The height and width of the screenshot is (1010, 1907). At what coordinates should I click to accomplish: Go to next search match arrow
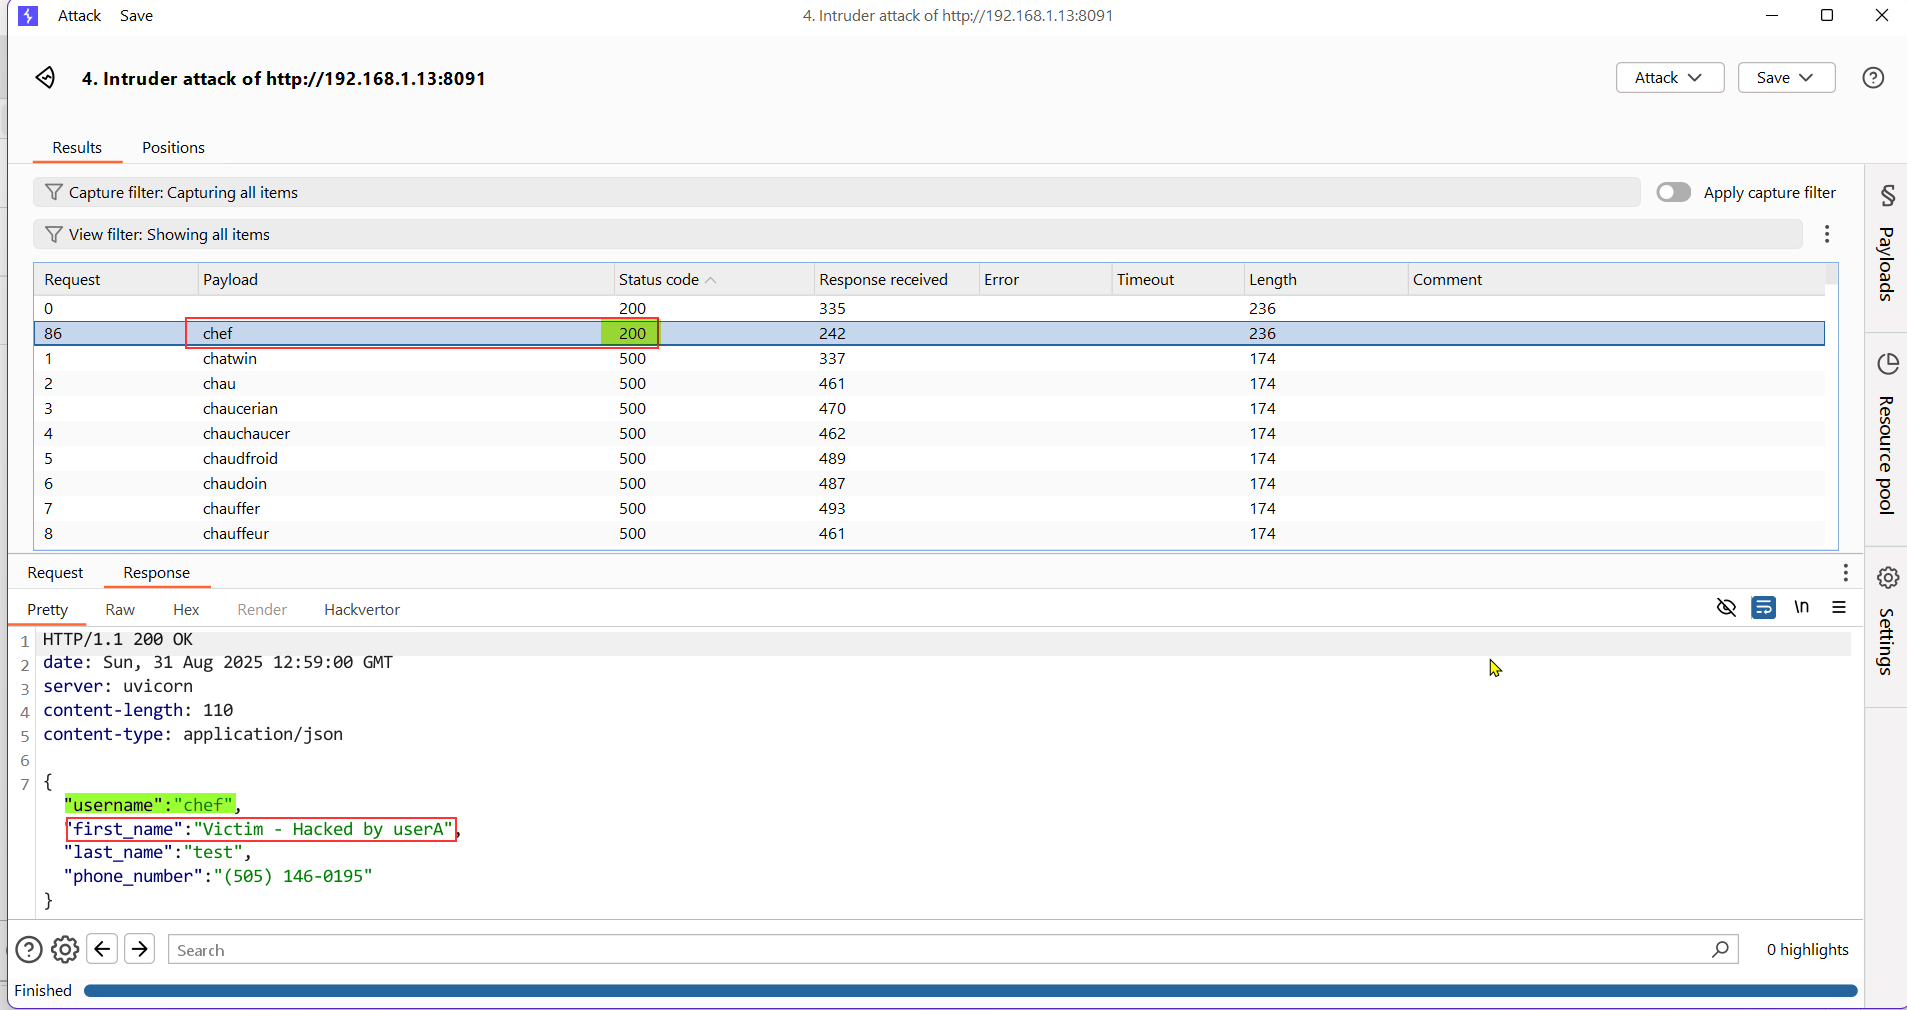pos(140,949)
